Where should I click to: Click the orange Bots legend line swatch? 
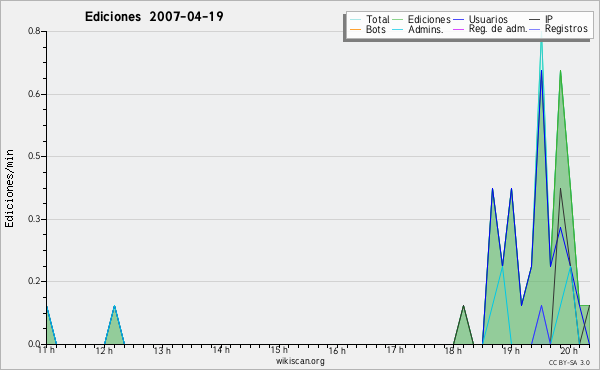tap(355, 29)
